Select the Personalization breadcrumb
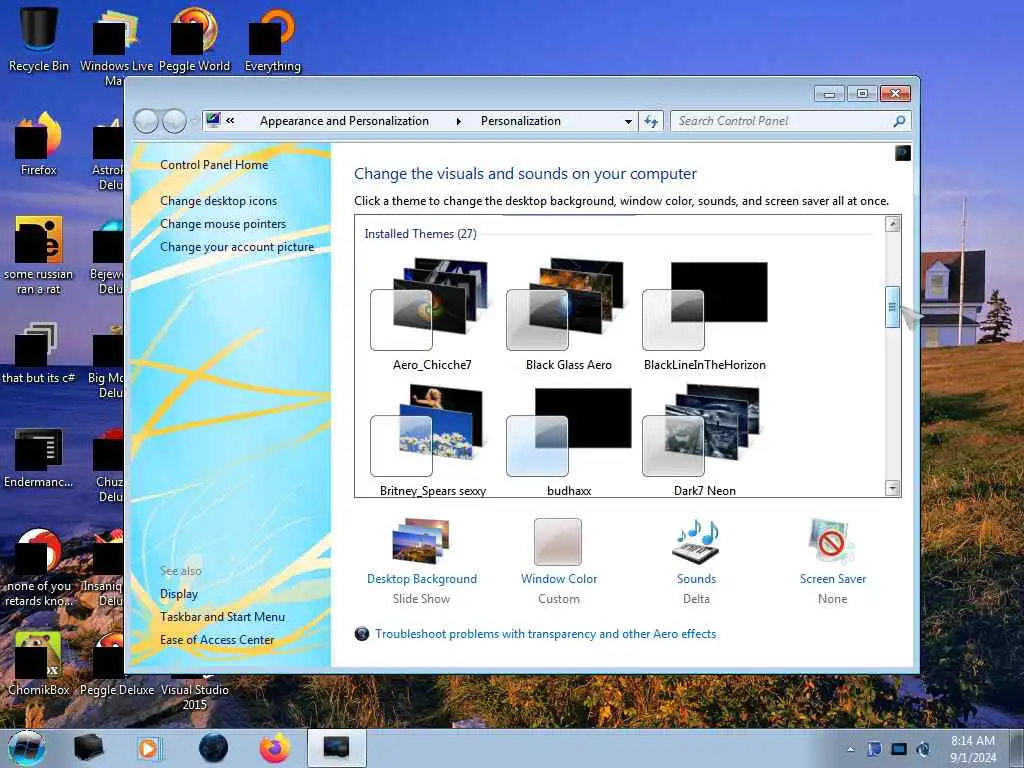This screenshot has width=1024, height=768. pyautogui.click(x=520, y=121)
